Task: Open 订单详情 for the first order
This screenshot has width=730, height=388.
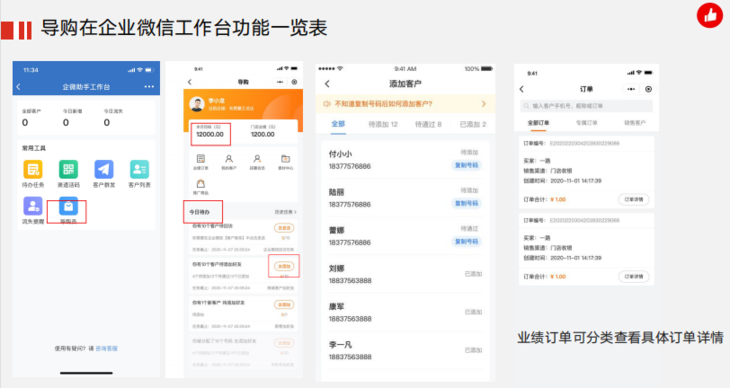Action: coord(633,199)
